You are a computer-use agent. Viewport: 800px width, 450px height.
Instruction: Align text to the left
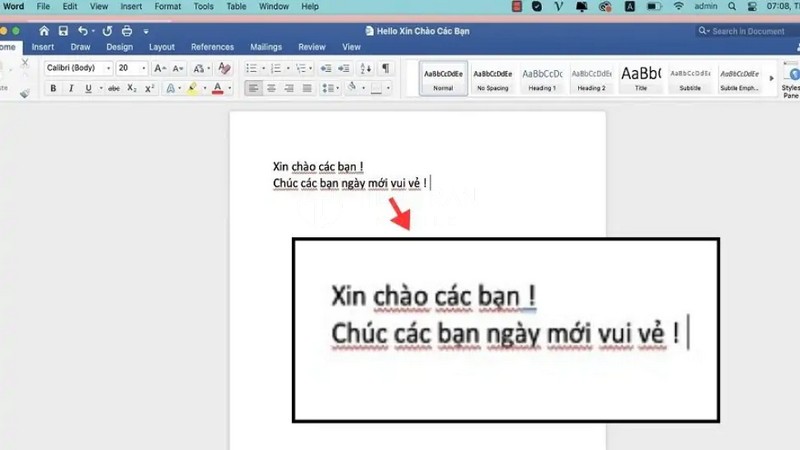click(253, 88)
